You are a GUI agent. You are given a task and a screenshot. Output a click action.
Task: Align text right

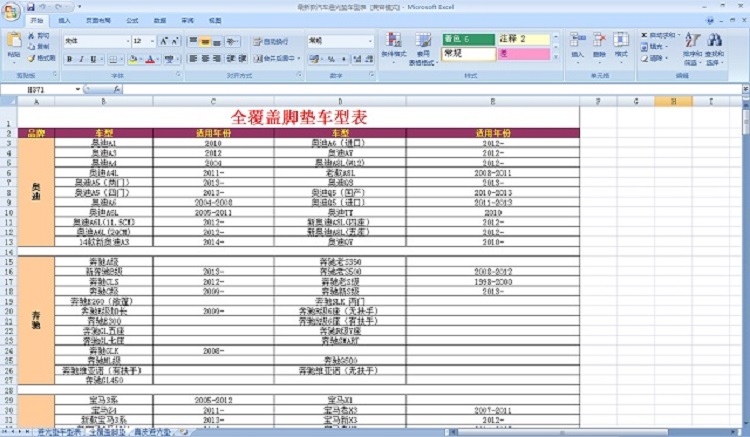click(x=217, y=58)
